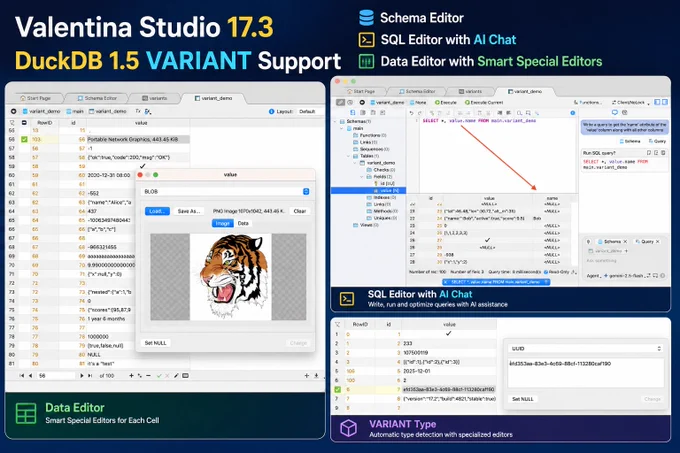Go to next record arrow

82,376
